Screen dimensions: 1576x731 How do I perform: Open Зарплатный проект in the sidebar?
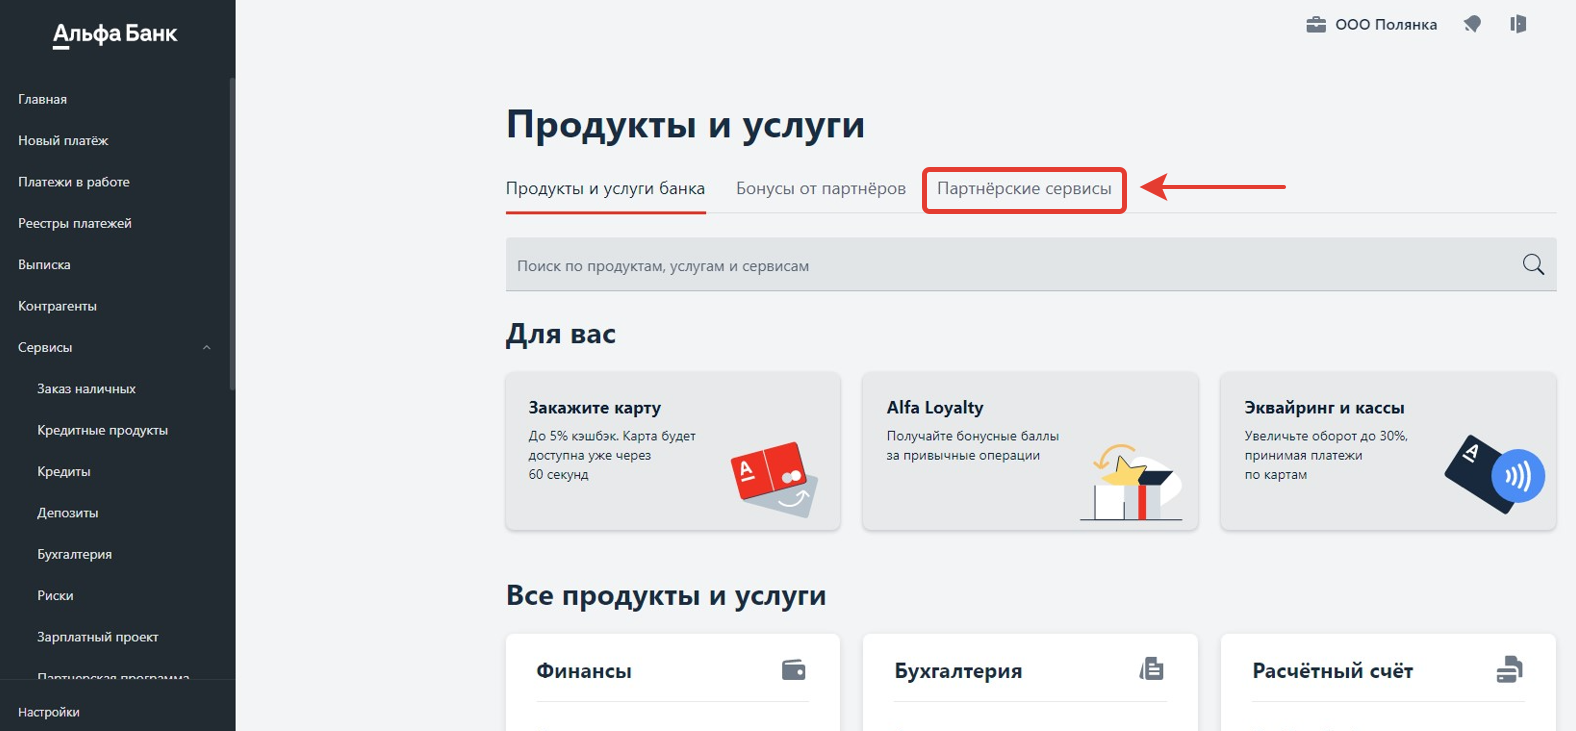point(98,637)
